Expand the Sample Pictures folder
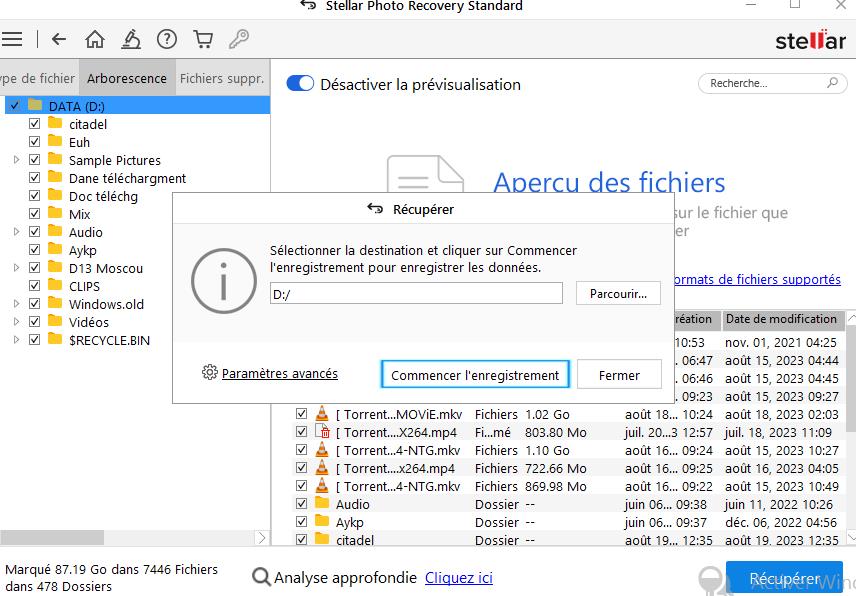Viewport: 856px width, 596px height. point(16,160)
